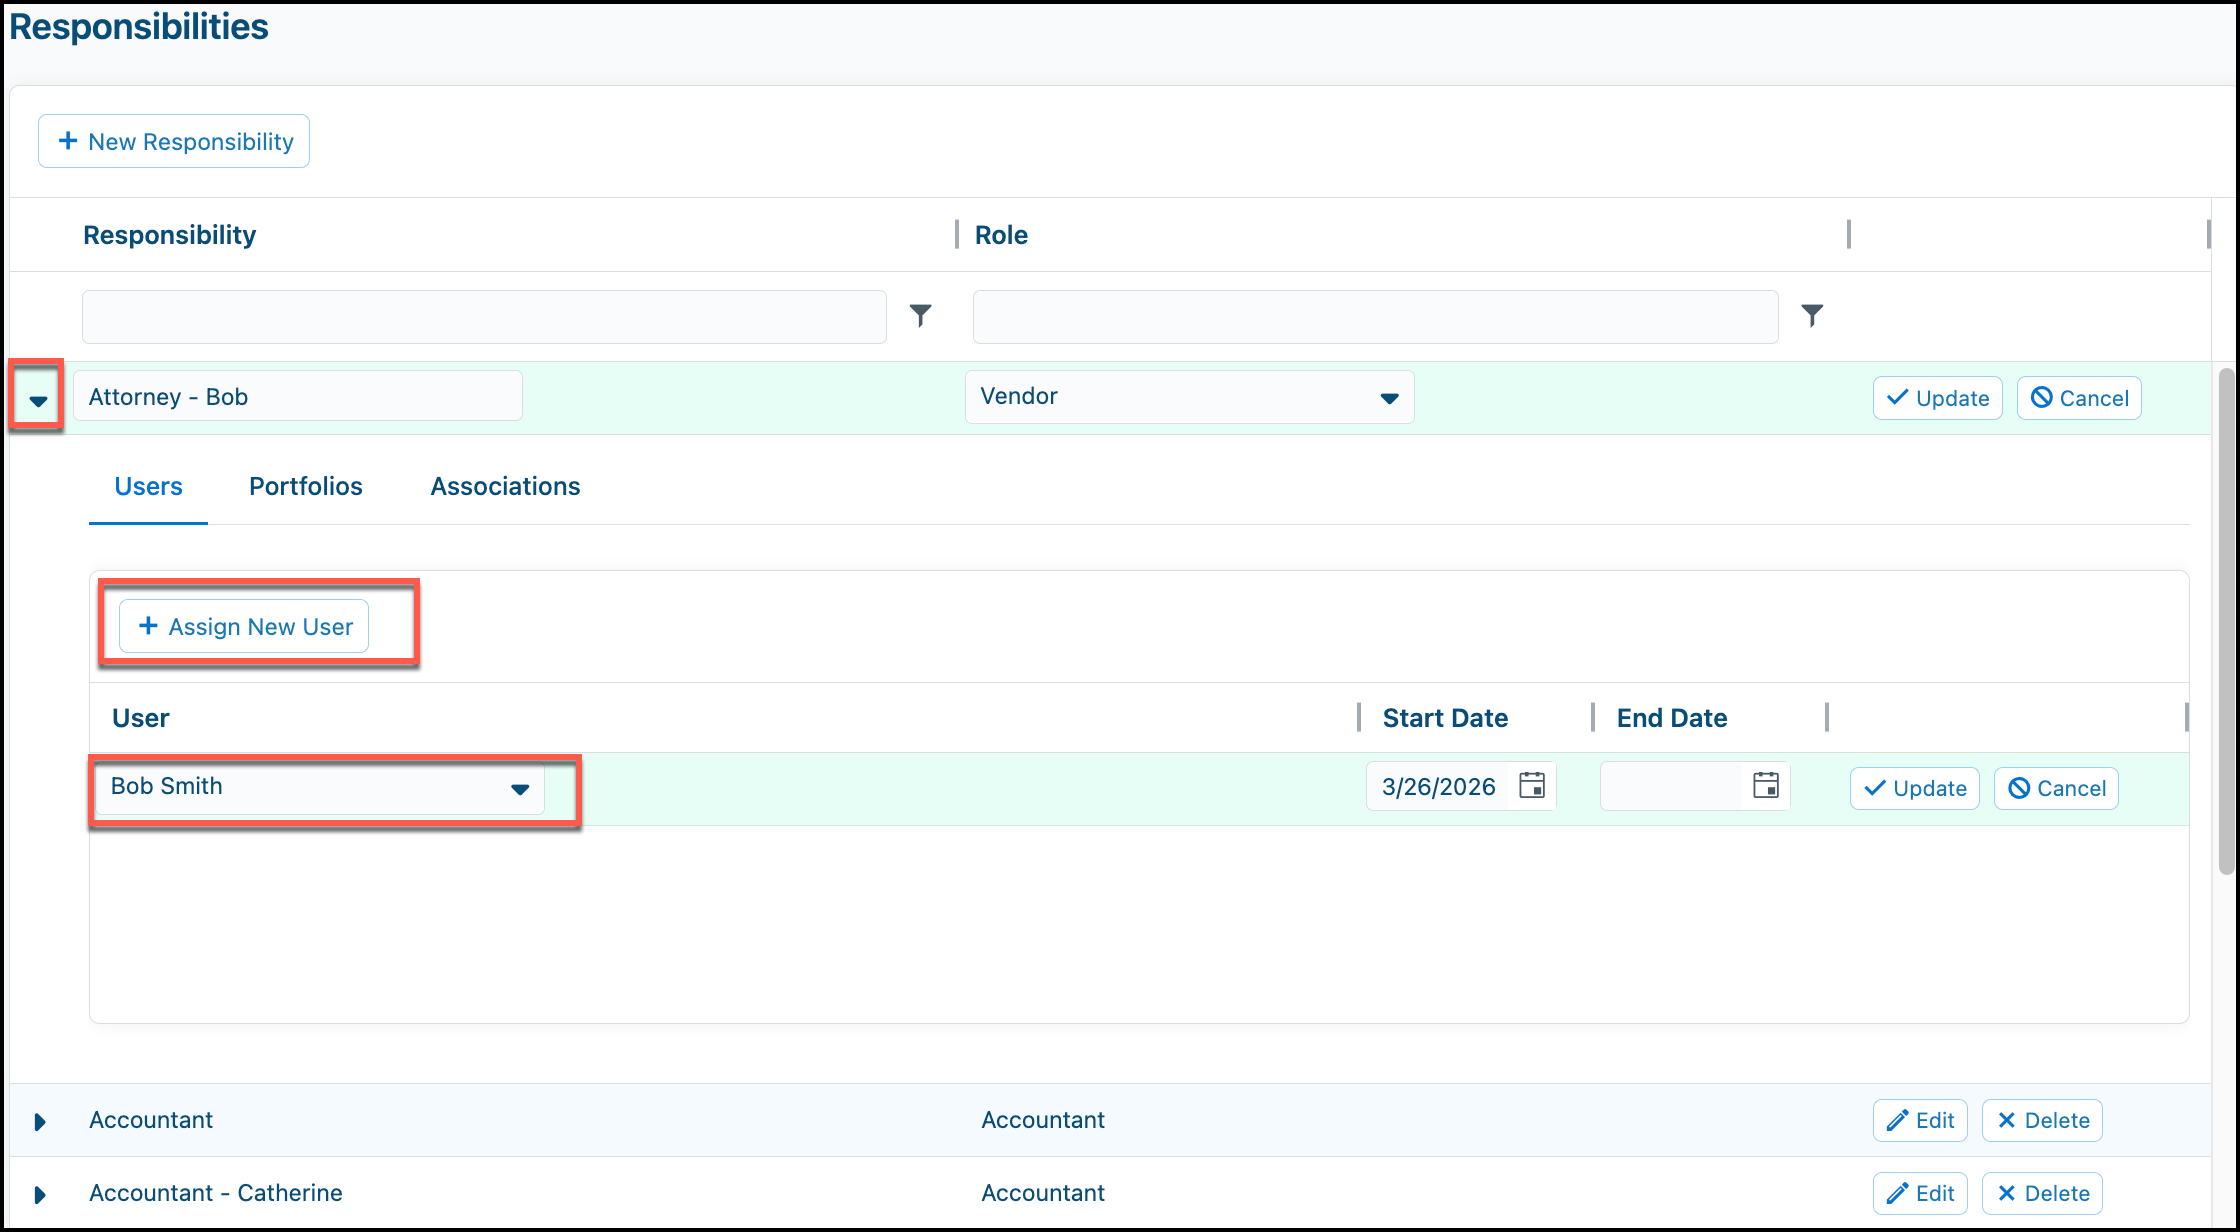
Task: Click the Responsibility filter text field
Action: (x=484, y=317)
